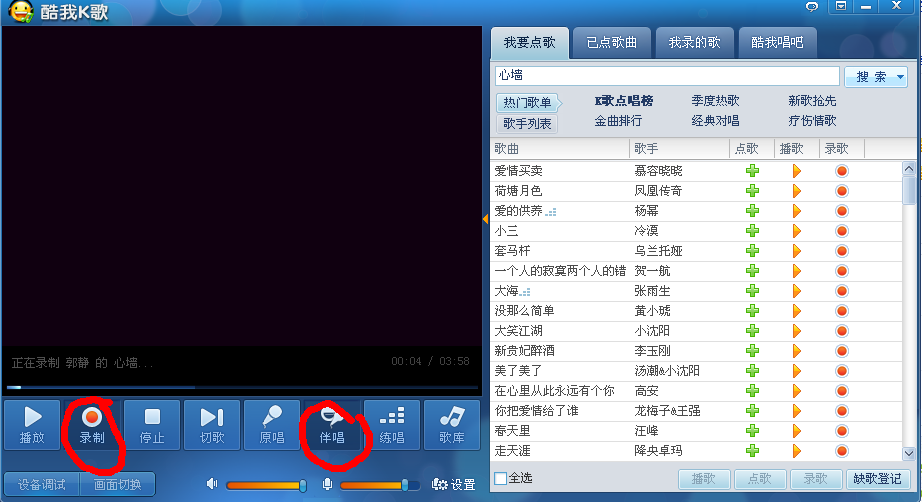Skip to next song with 切歌
This screenshot has height=502, width=922.
[212, 424]
